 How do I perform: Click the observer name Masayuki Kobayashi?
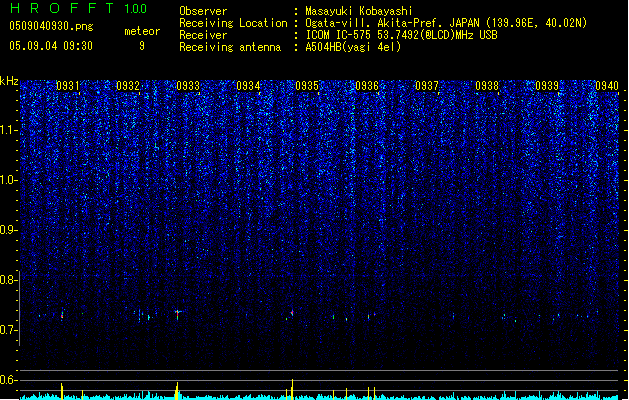click(x=359, y=11)
